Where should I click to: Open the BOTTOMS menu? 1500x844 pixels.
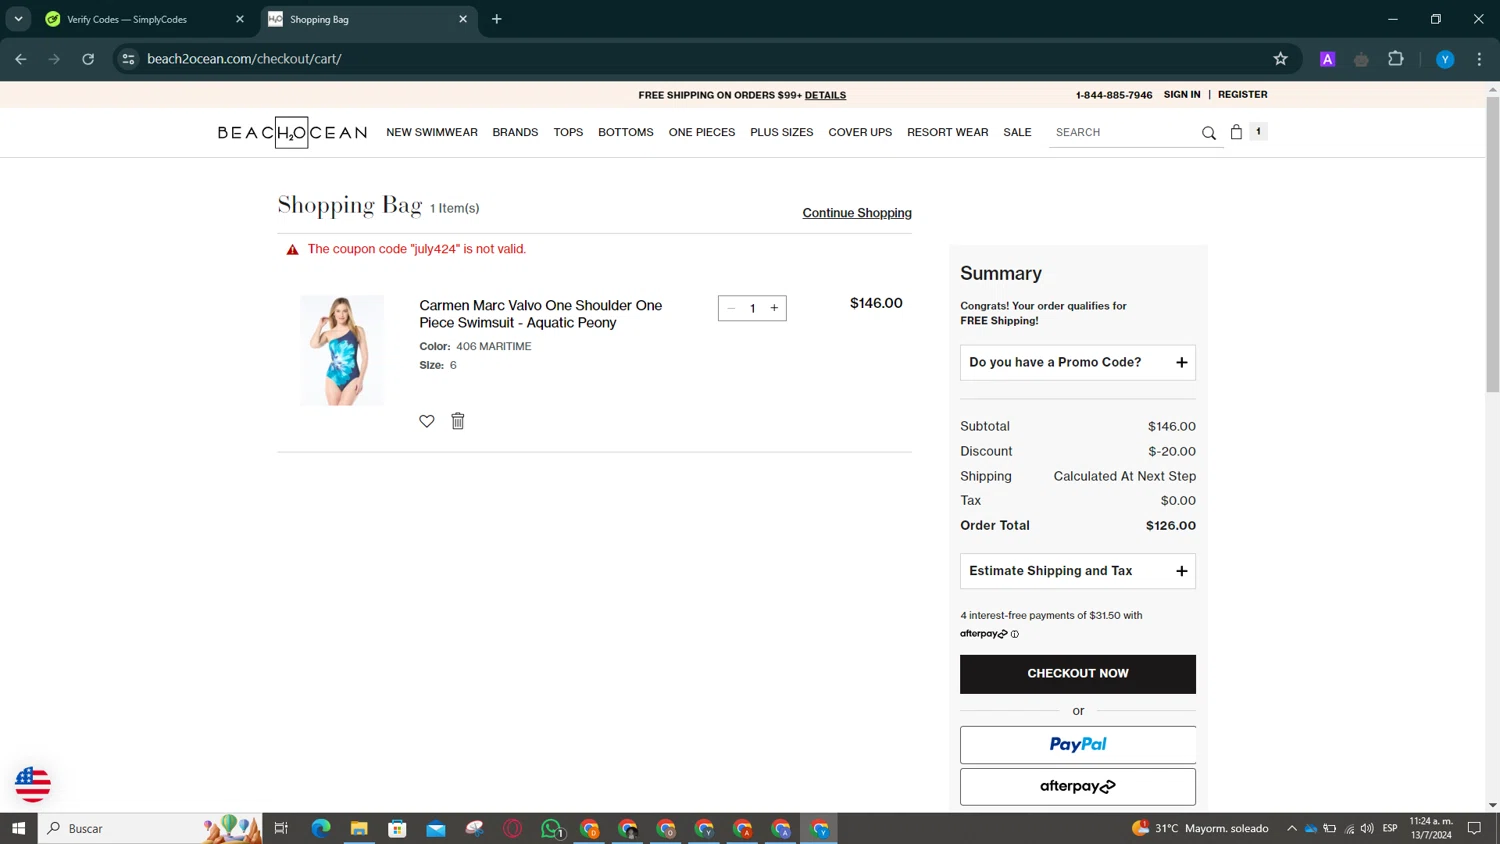[626, 132]
